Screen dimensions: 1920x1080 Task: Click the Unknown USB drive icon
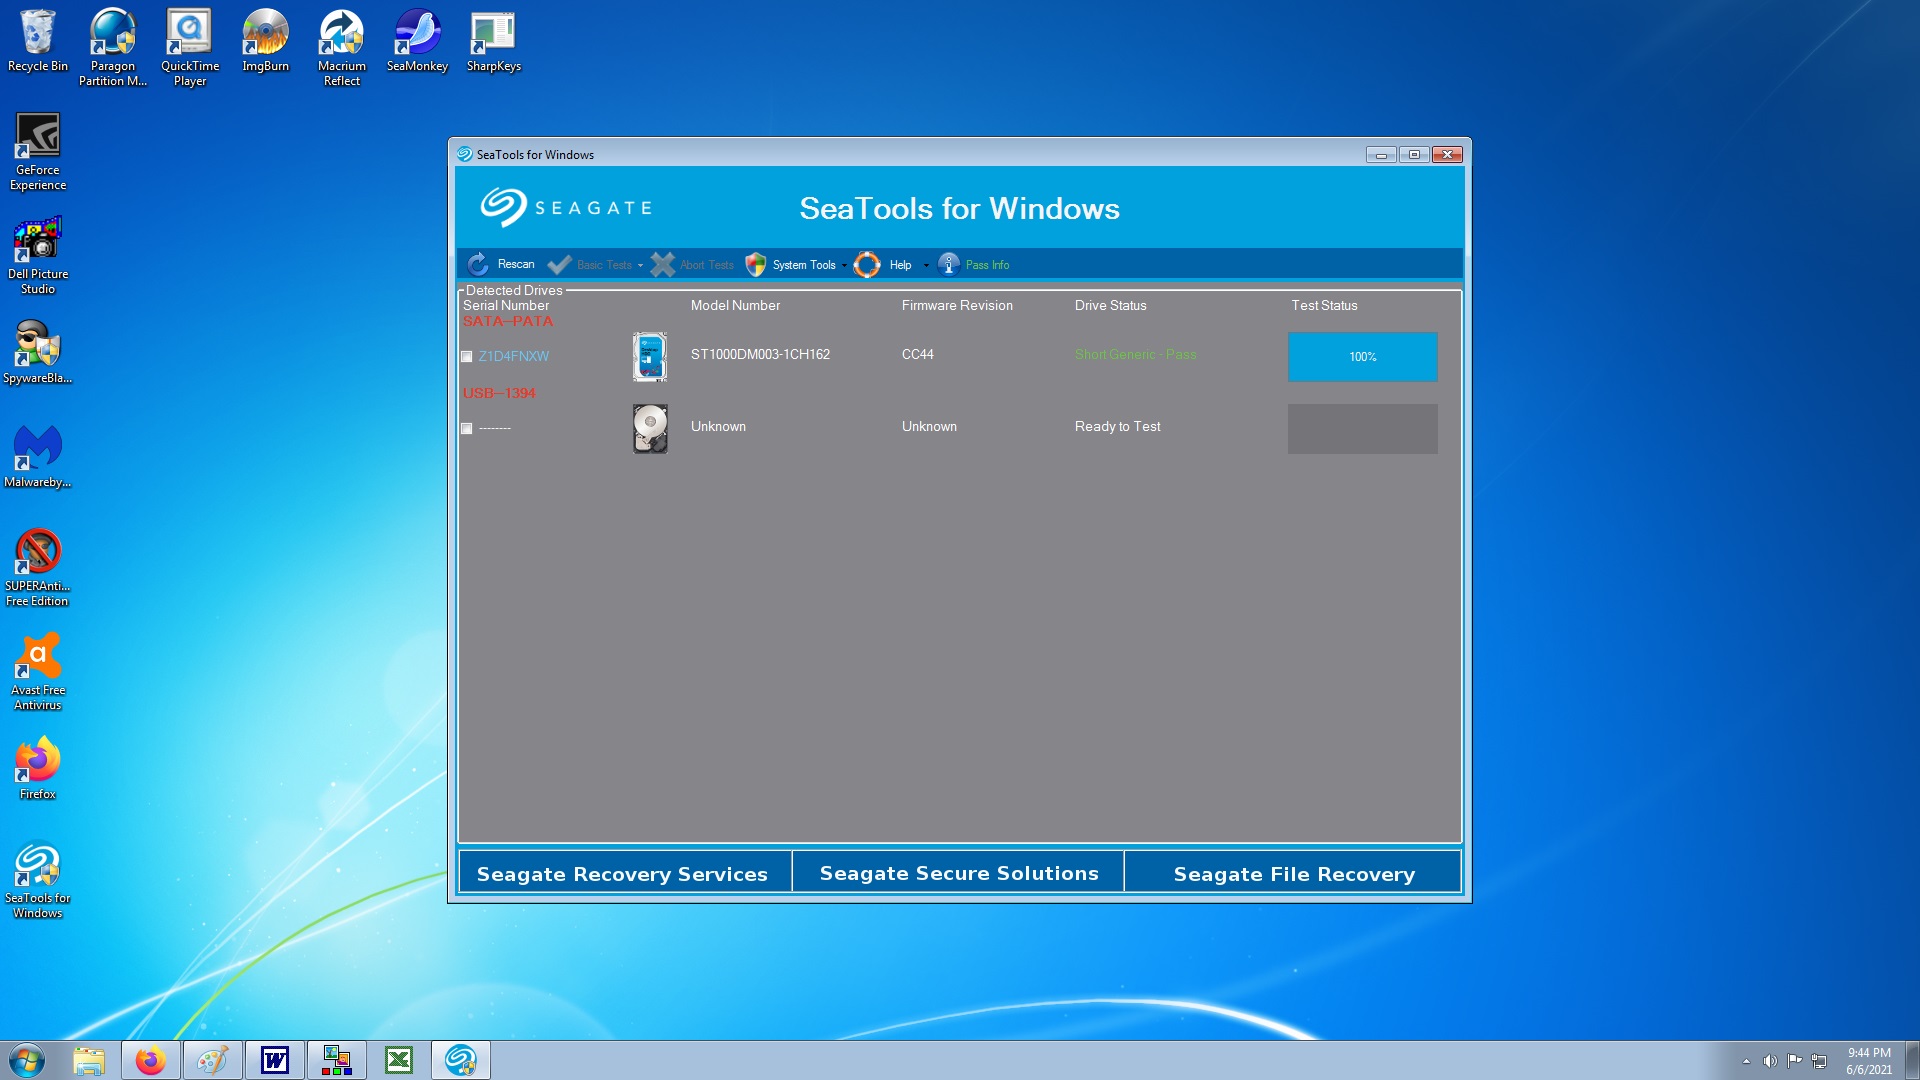(650, 428)
